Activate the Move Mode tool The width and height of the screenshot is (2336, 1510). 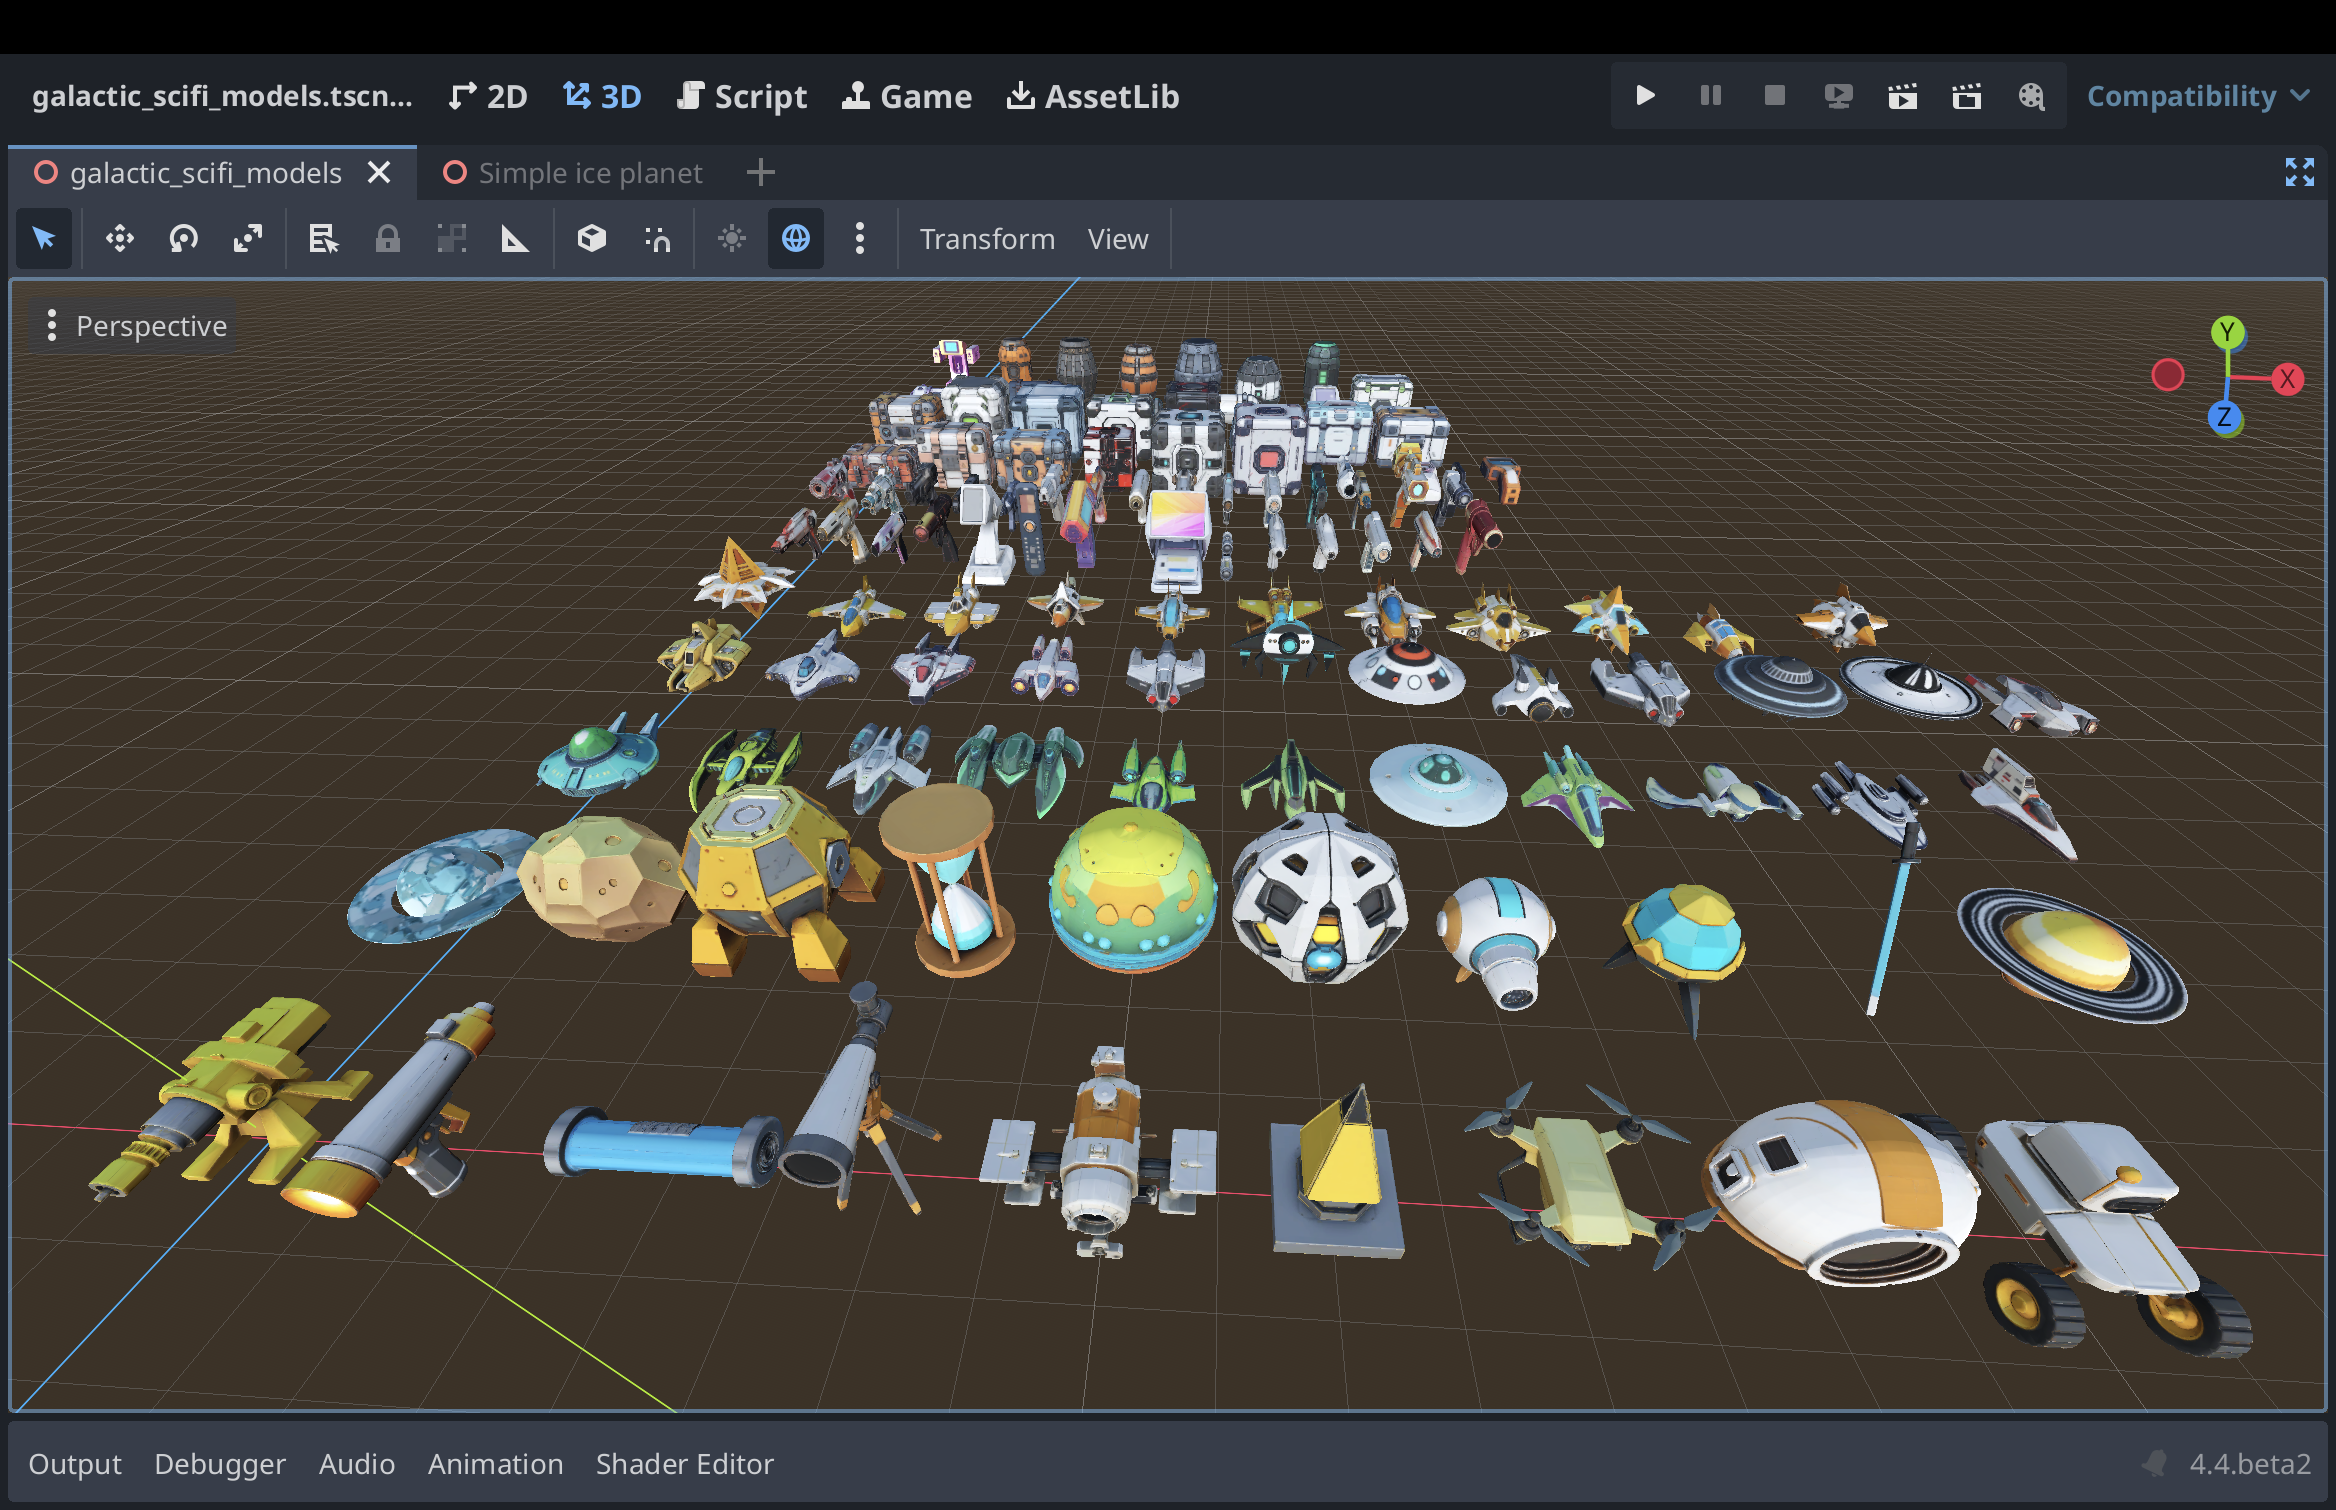pos(120,239)
